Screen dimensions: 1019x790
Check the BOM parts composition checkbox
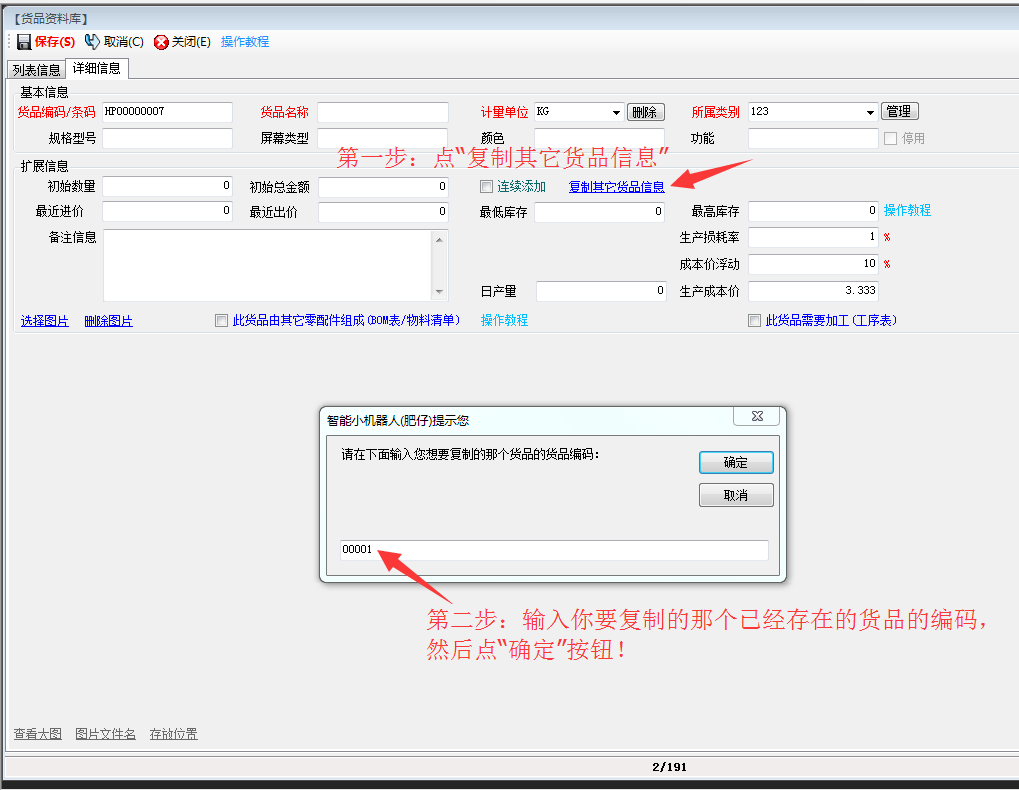(x=222, y=321)
